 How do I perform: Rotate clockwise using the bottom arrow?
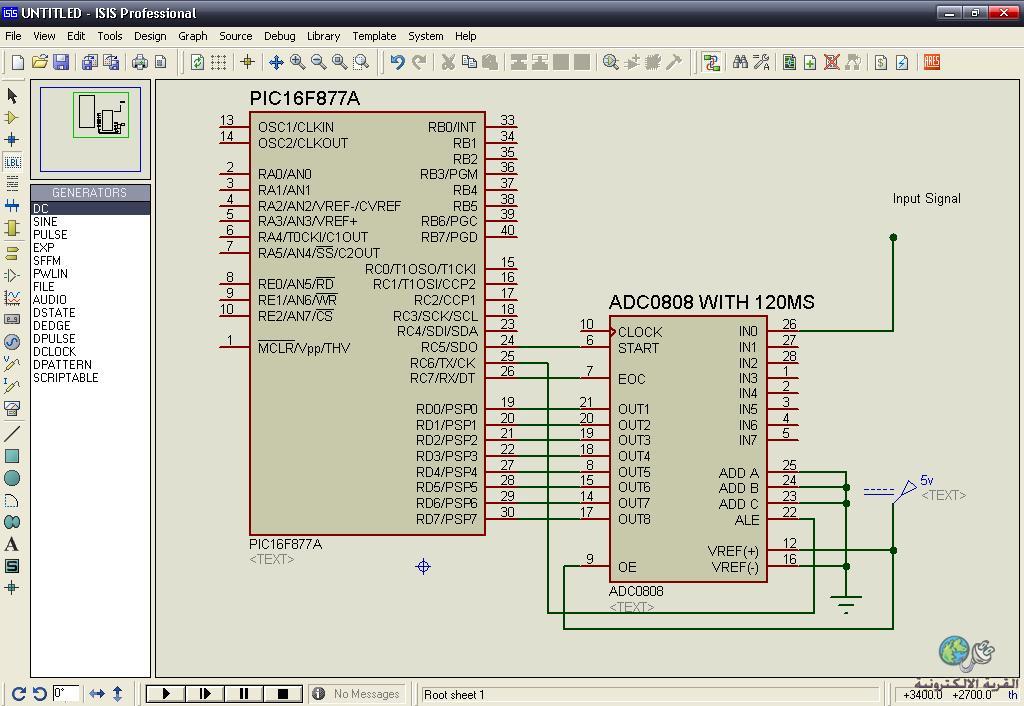18,694
